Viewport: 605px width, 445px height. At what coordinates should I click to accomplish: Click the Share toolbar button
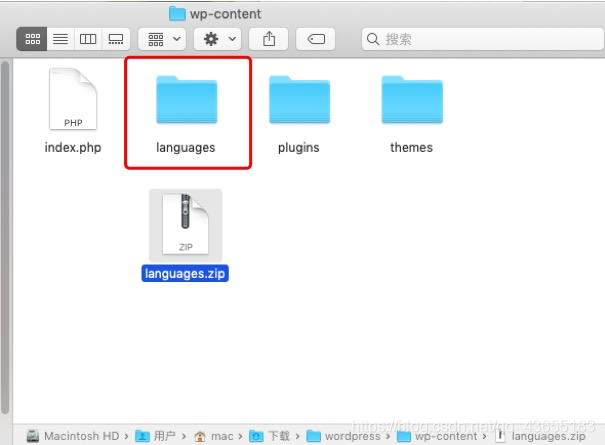click(269, 39)
